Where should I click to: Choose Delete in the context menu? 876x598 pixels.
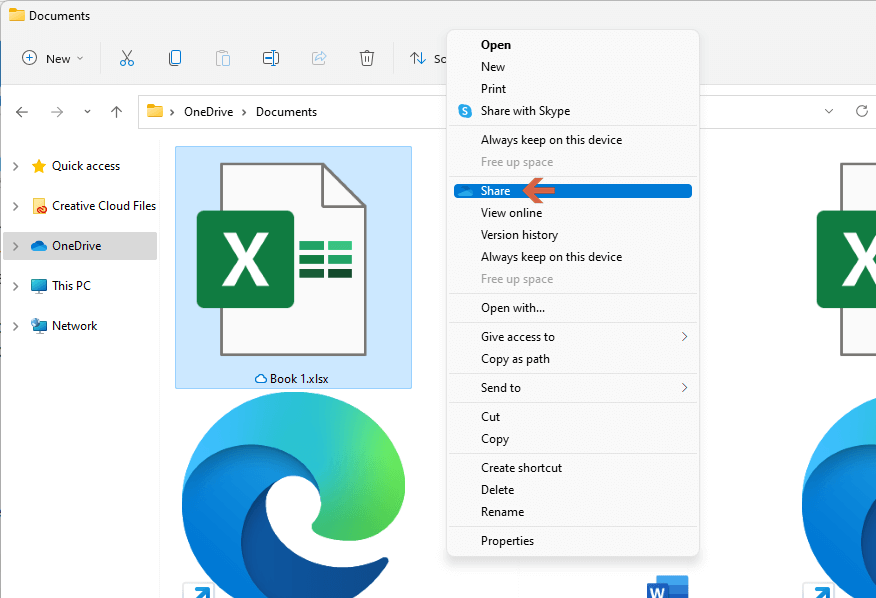tap(573, 490)
